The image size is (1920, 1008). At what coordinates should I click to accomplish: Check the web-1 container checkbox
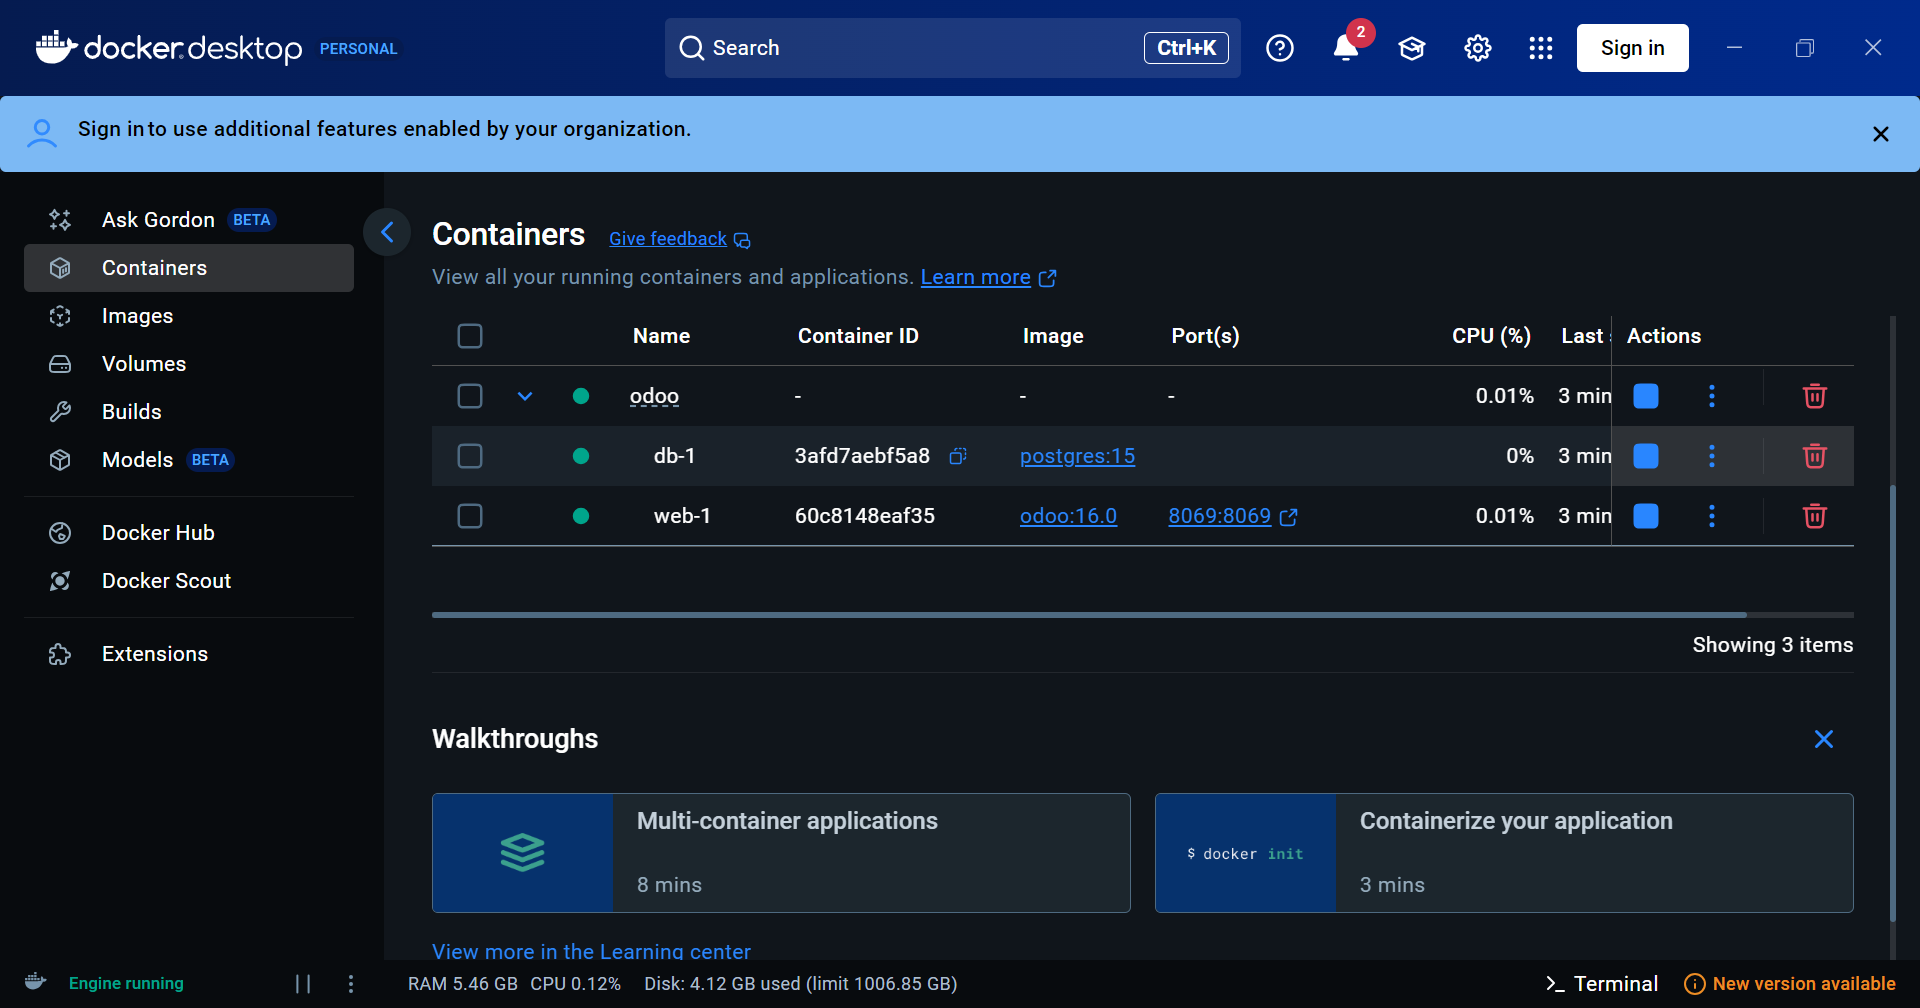[x=470, y=516]
